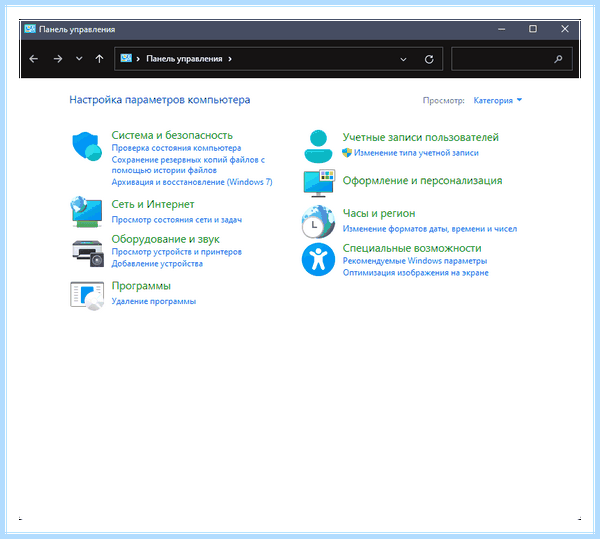Click the search magnifier icon
The height and width of the screenshot is (539, 600).
coord(558,59)
